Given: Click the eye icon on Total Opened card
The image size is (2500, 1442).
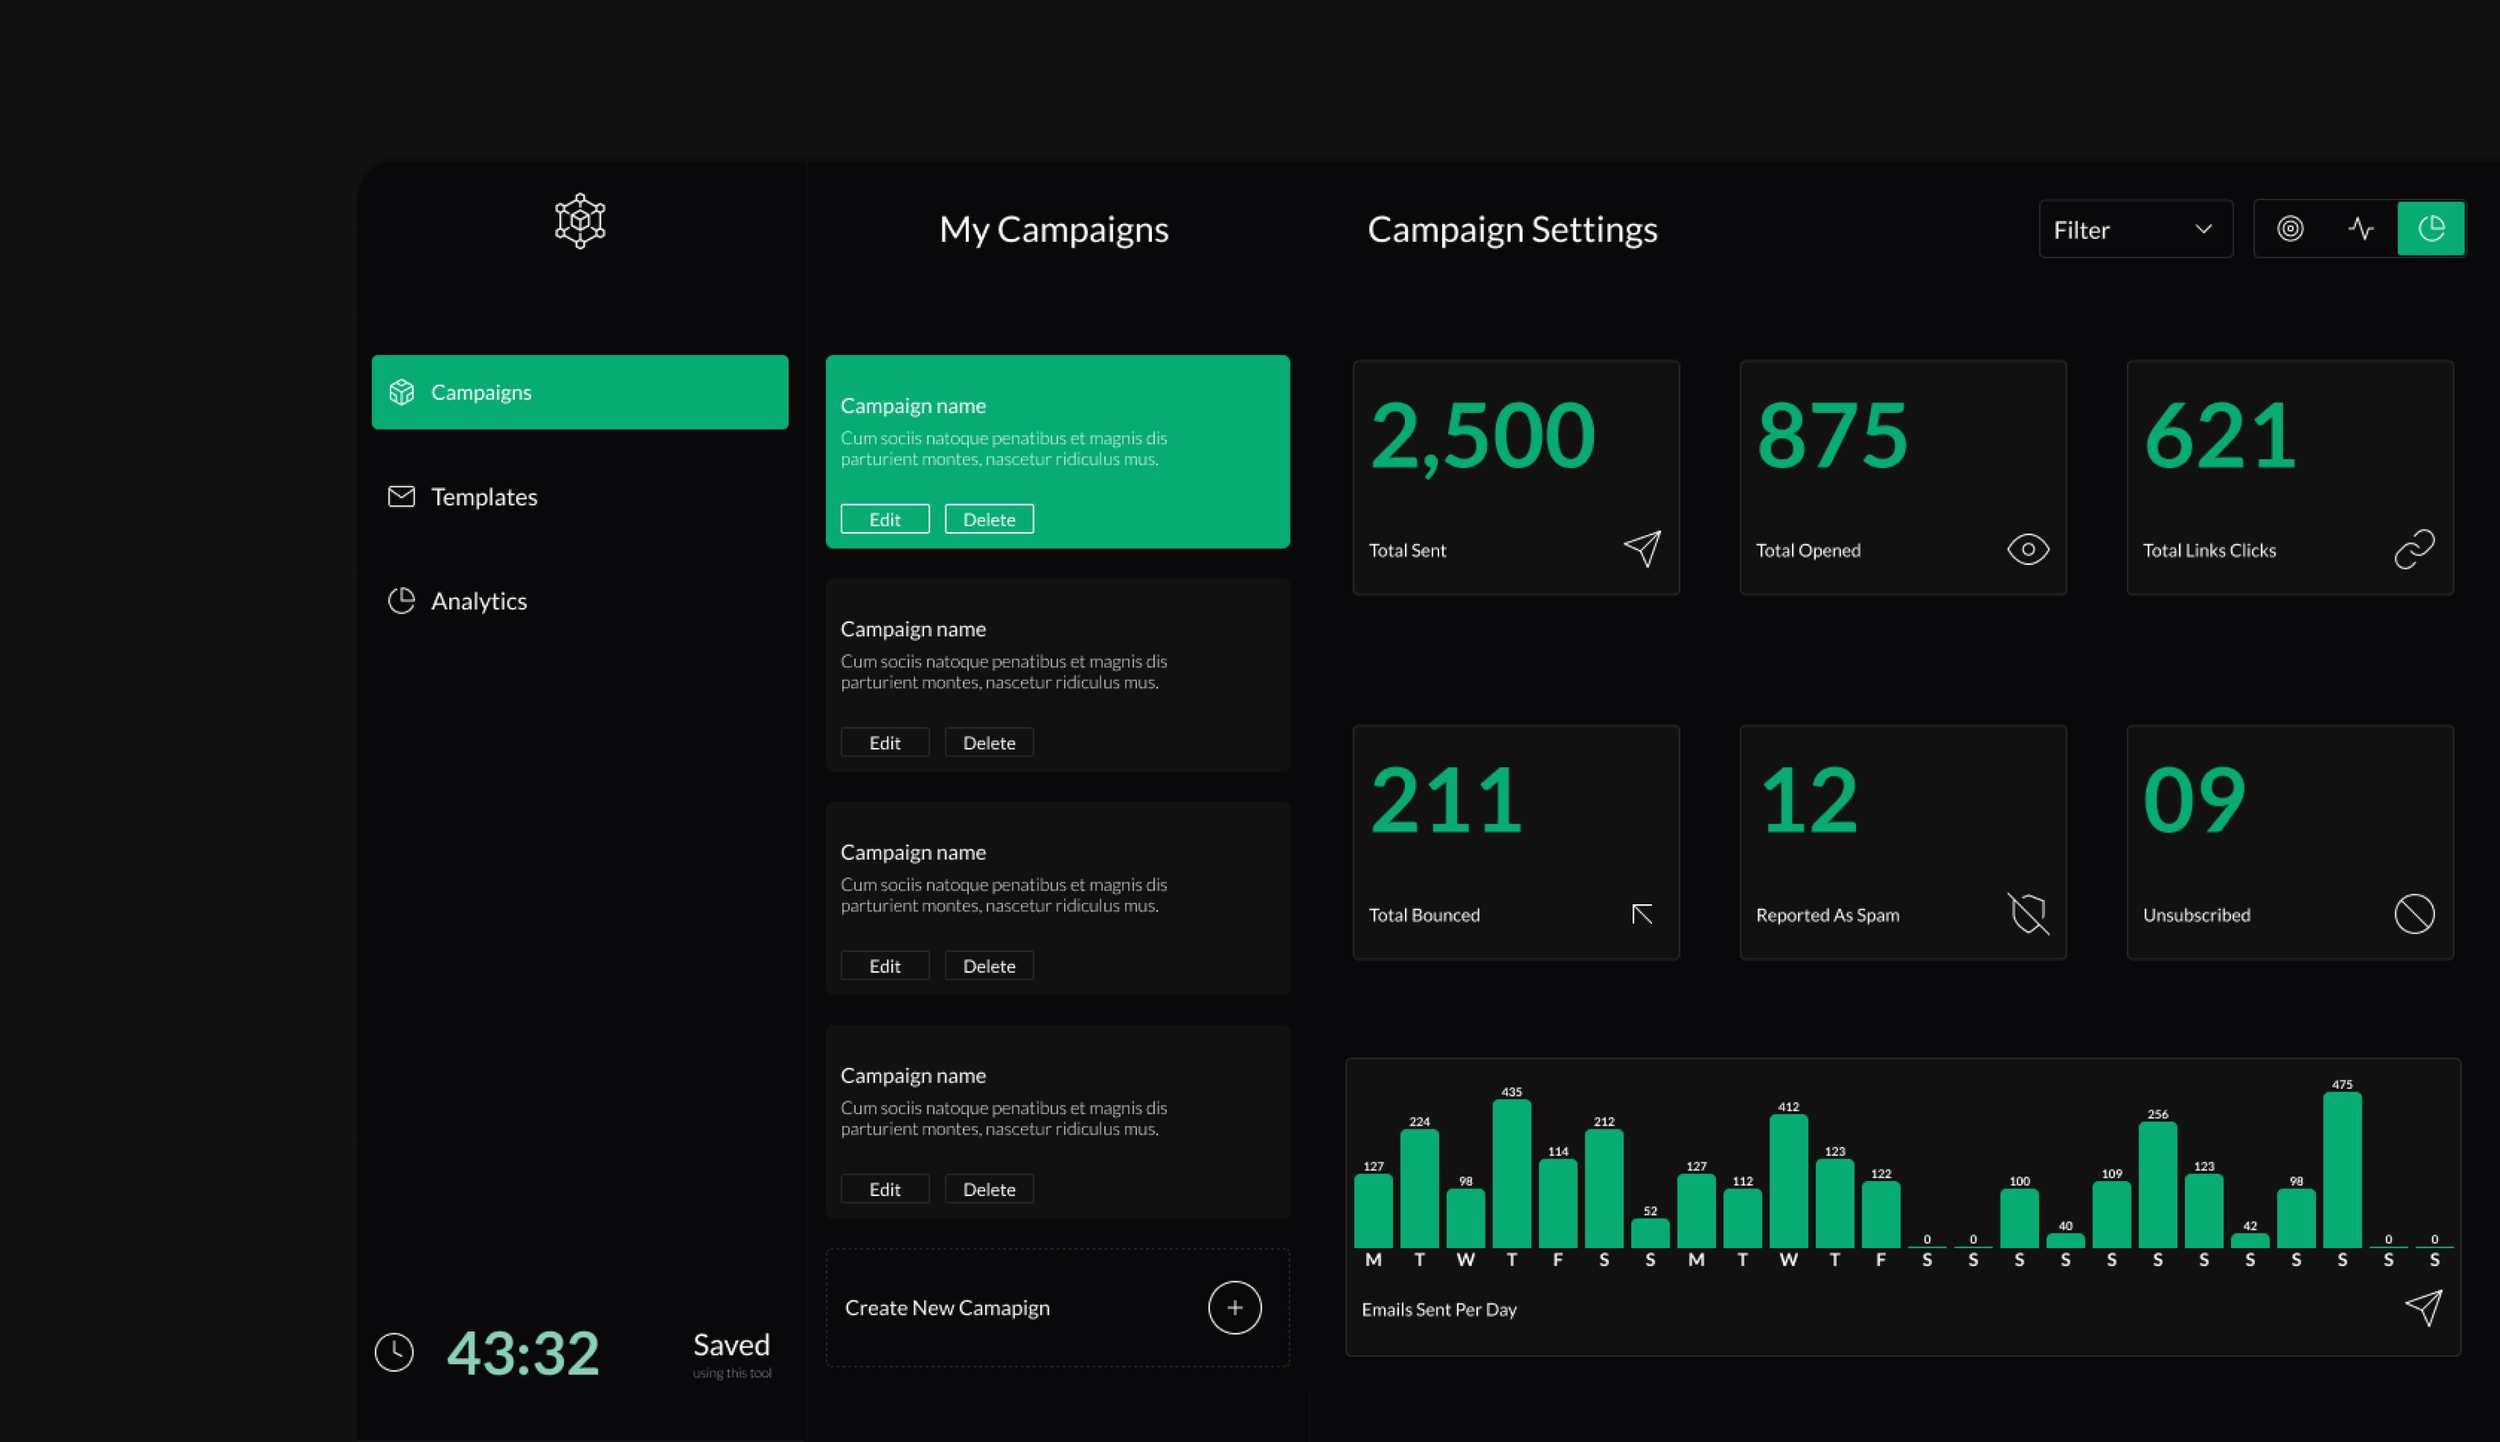Looking at the screenshot, I should coord(2029,548).
